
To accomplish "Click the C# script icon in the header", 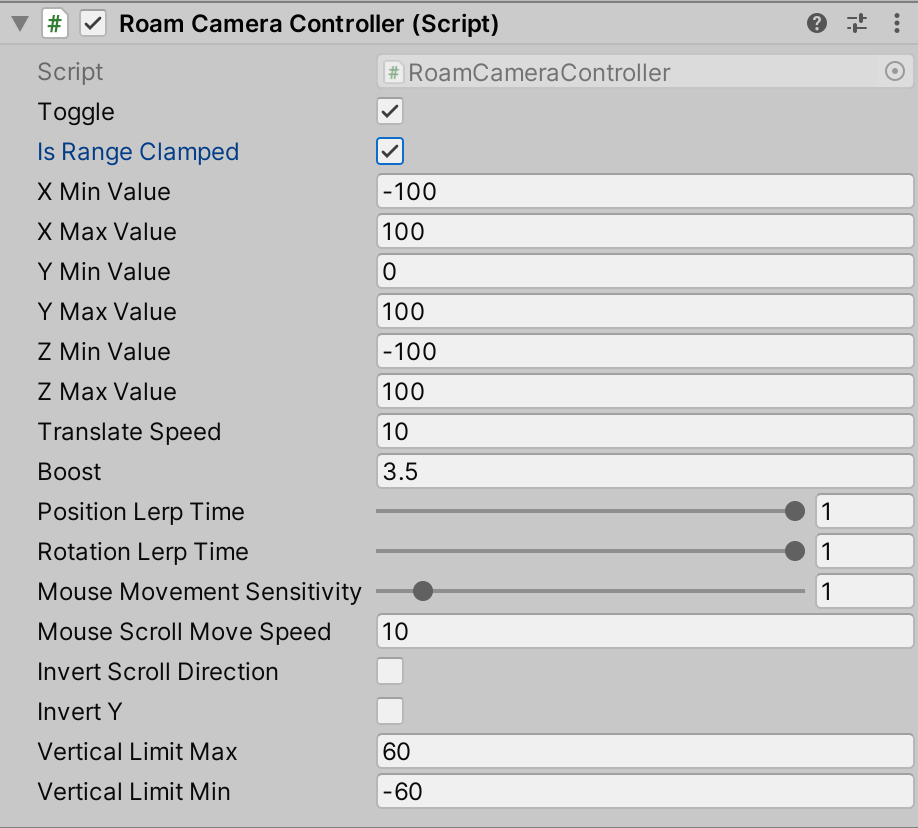I will (x=55, y=22).
